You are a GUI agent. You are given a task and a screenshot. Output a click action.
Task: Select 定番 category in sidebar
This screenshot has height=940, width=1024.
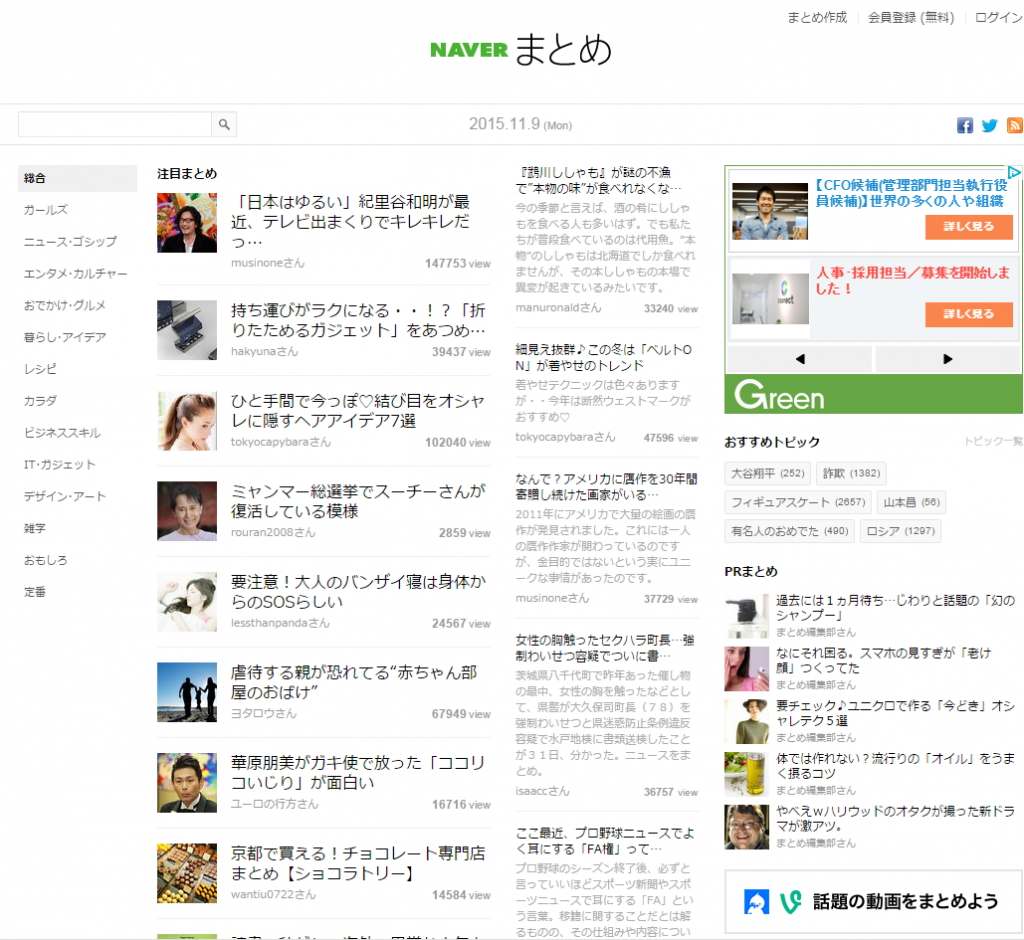35,592
